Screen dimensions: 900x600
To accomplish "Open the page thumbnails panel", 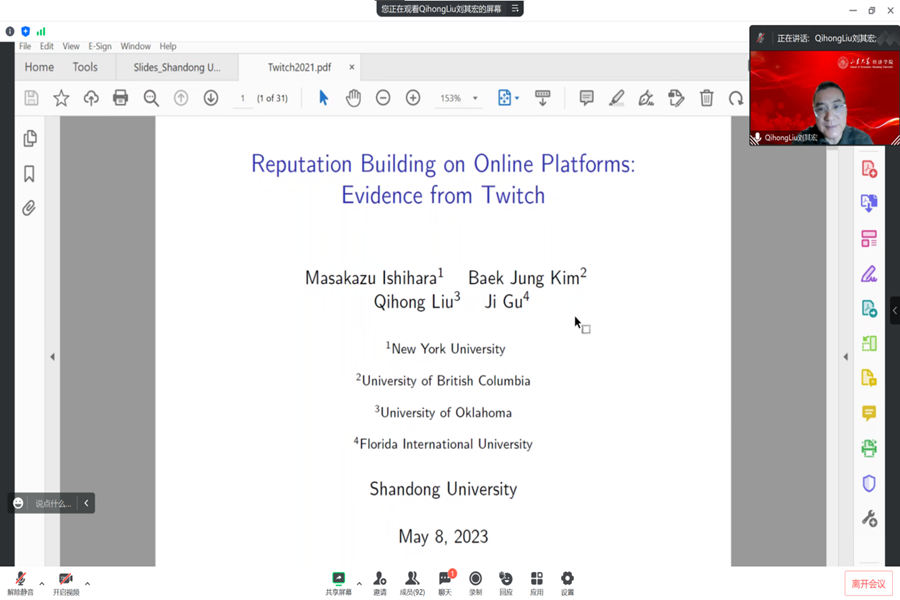I will tap(30, 139).
